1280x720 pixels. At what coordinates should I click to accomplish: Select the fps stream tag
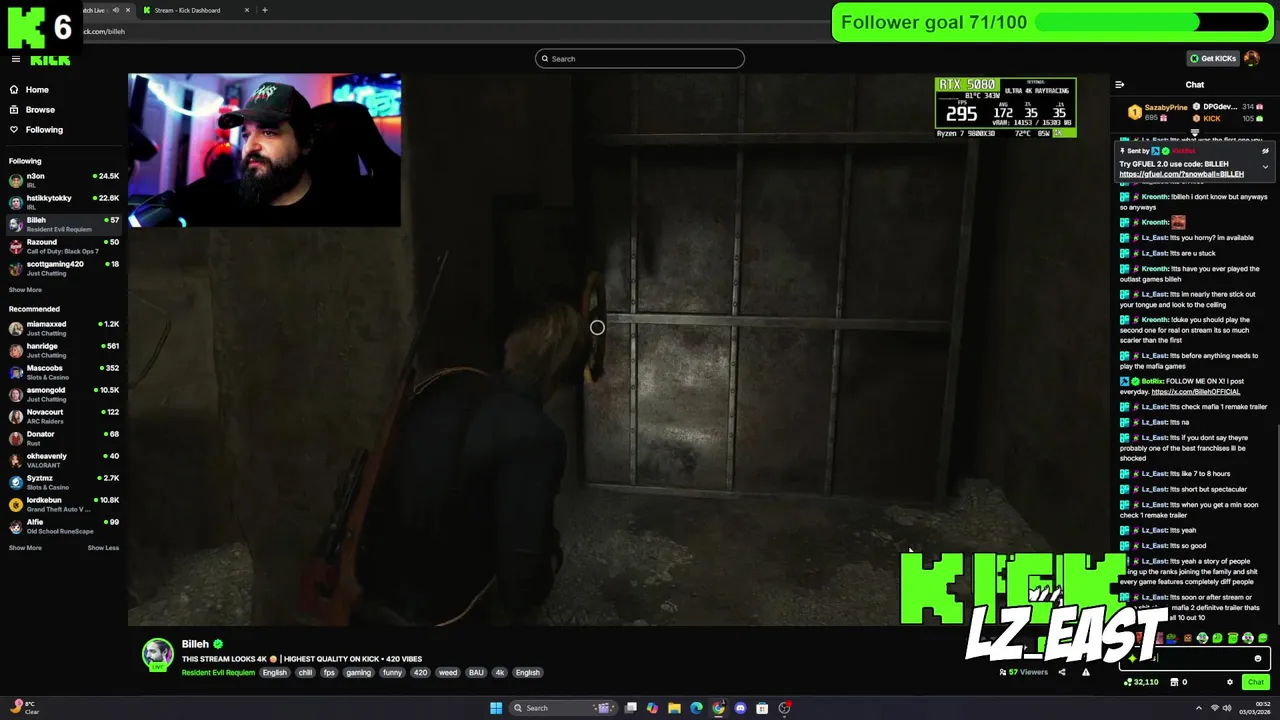click(329, 673)
